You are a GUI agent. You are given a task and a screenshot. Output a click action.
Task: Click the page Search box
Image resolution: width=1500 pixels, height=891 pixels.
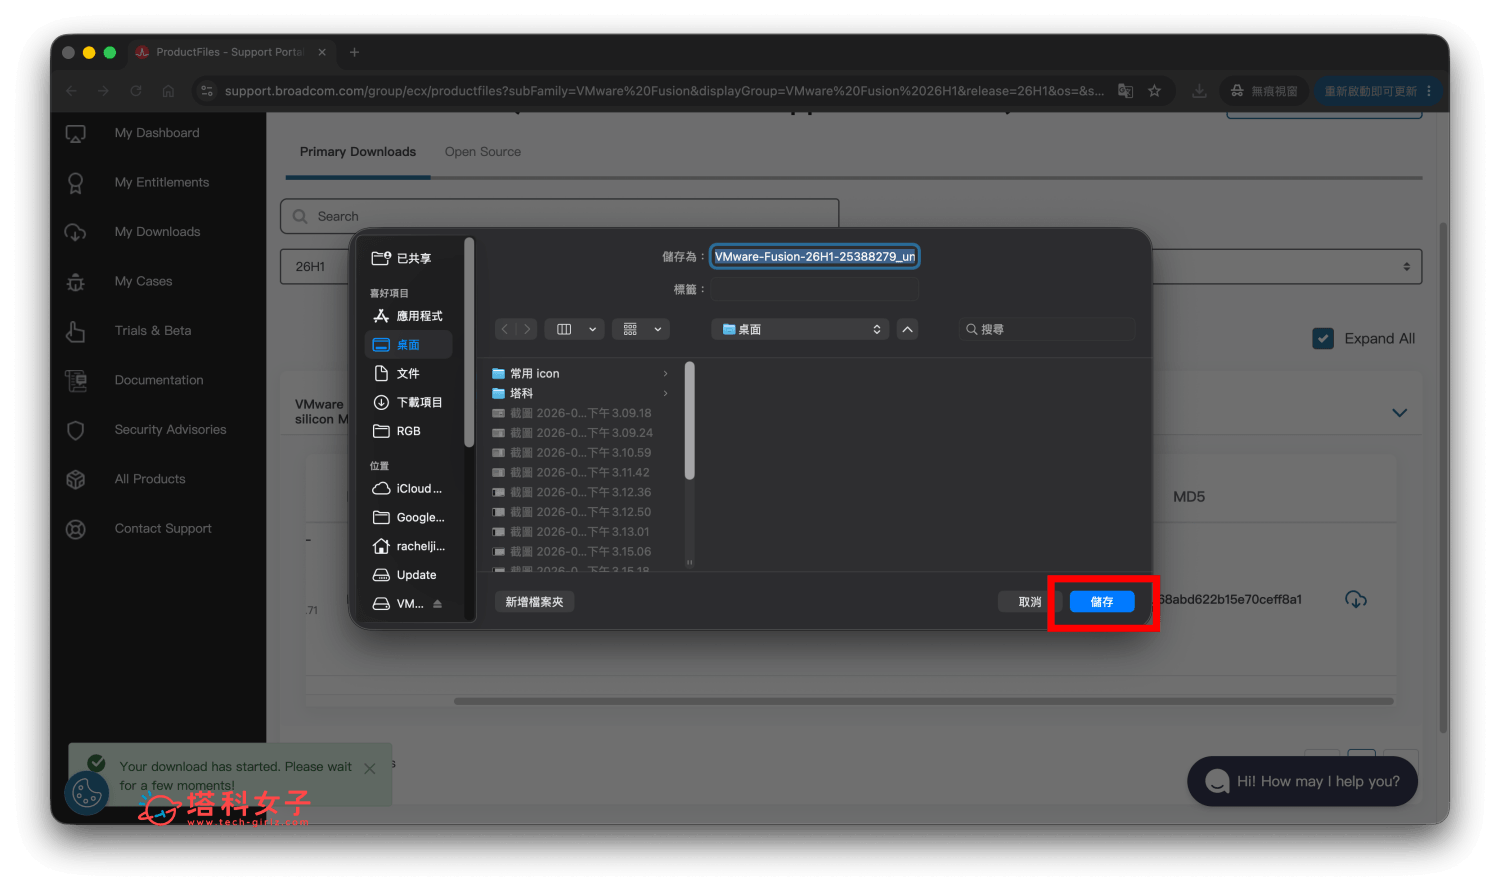(560, 216)
